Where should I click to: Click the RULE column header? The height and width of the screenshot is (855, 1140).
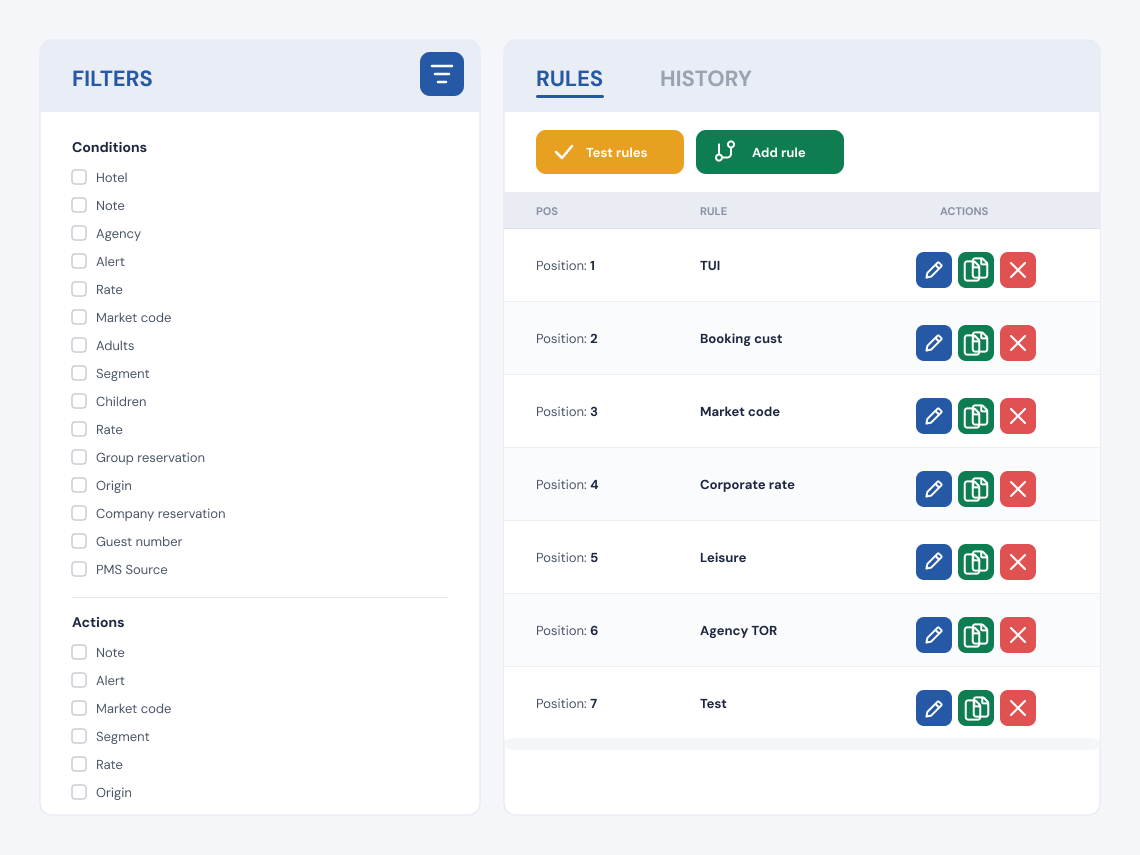[713, 212]
